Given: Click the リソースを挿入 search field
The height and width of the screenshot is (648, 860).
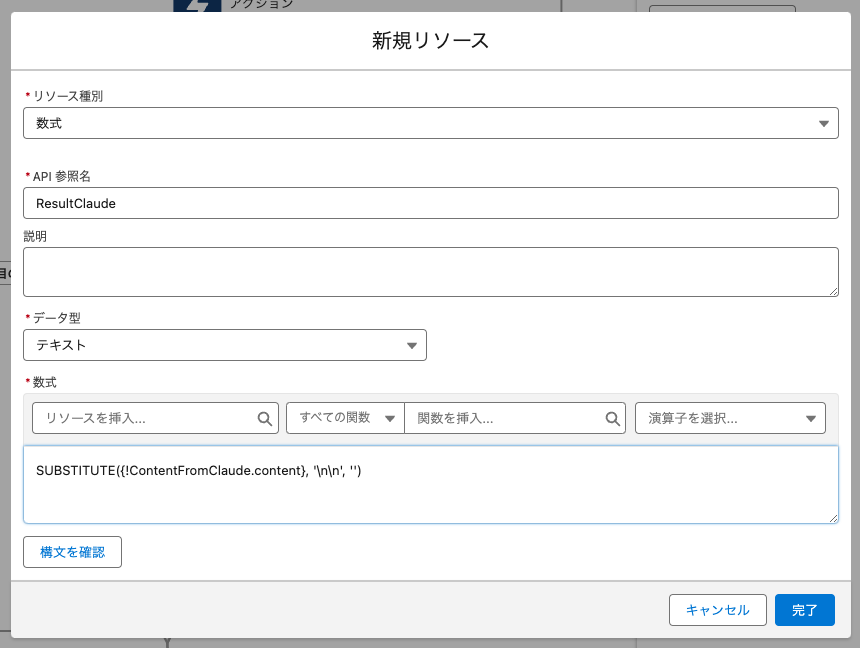Looking at the screenshot, I should [155, 418].
